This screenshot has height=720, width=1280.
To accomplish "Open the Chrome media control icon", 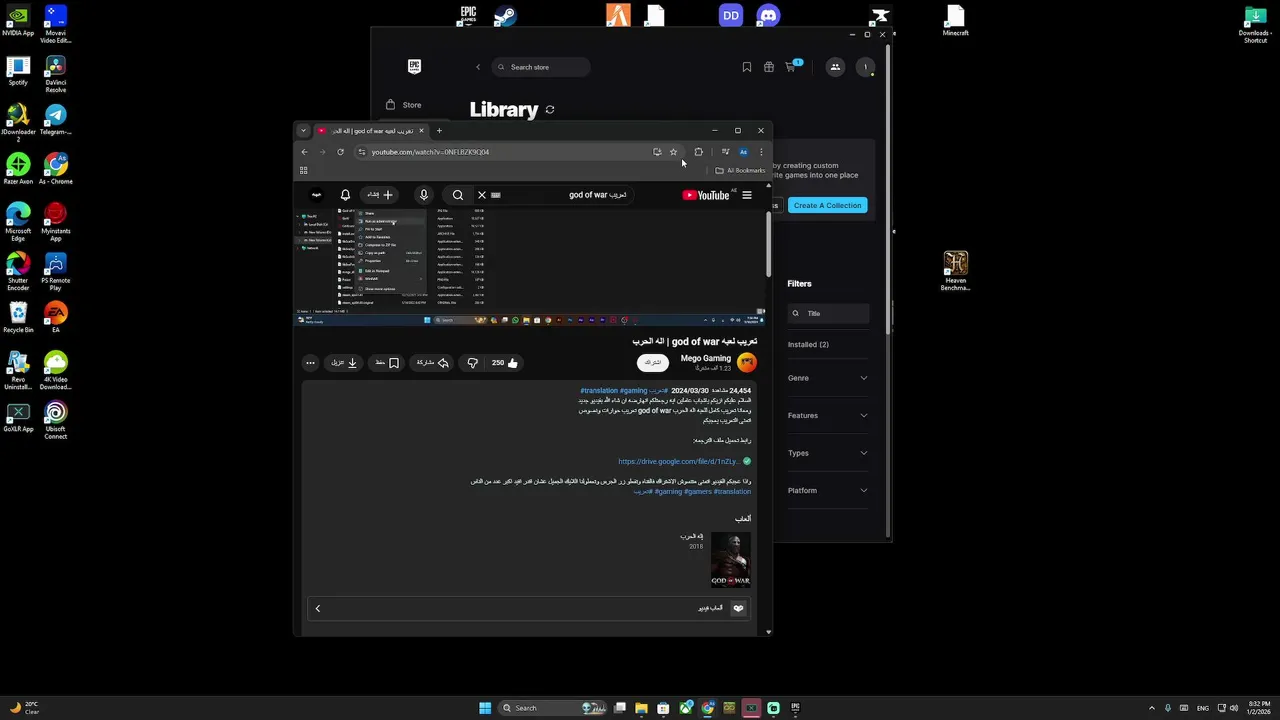I will click(725, 152).
